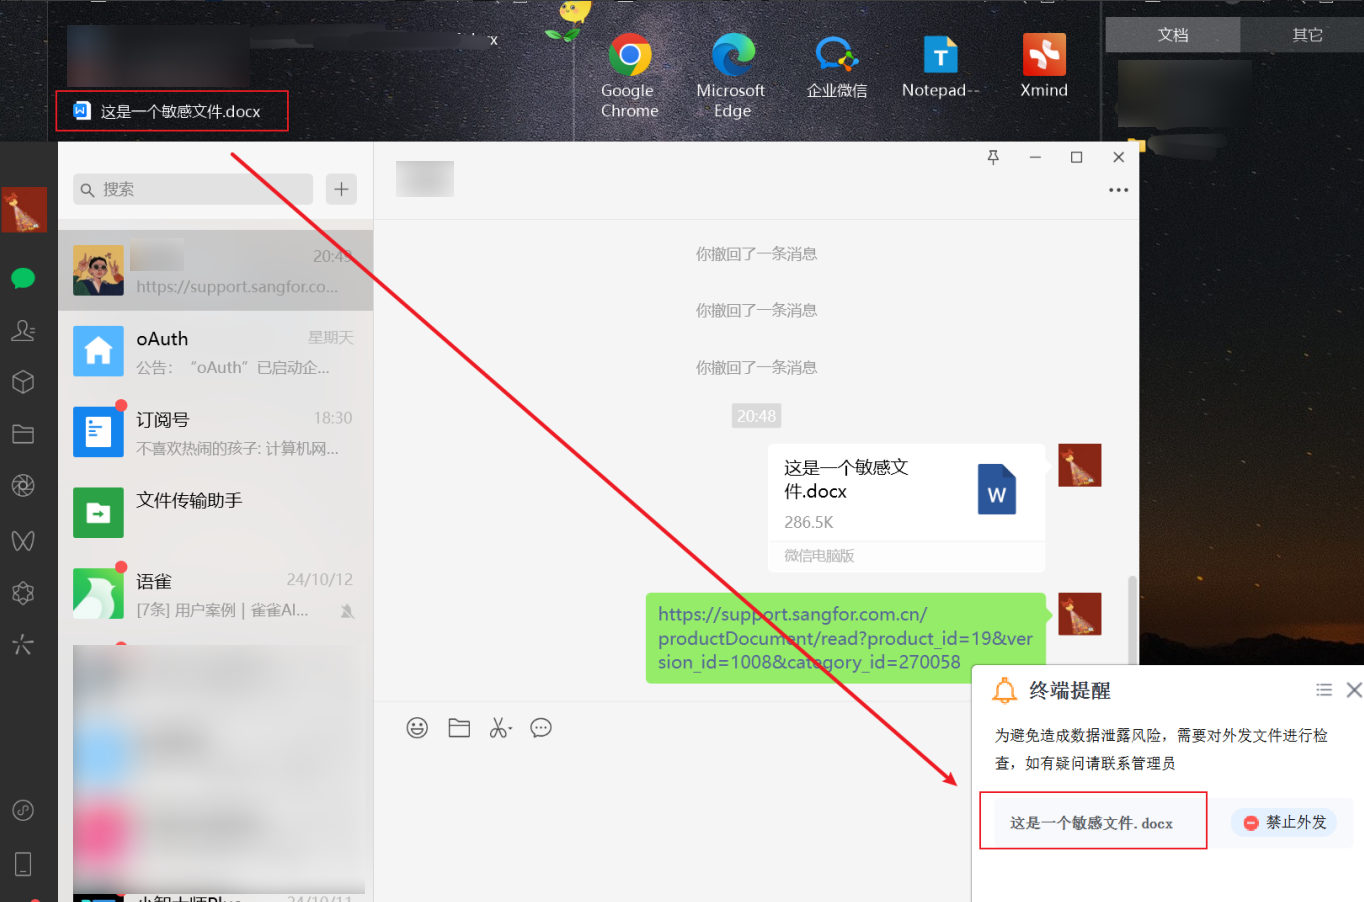
Task: Open Xmind desktop shortcut
Action: [1044, 66]
